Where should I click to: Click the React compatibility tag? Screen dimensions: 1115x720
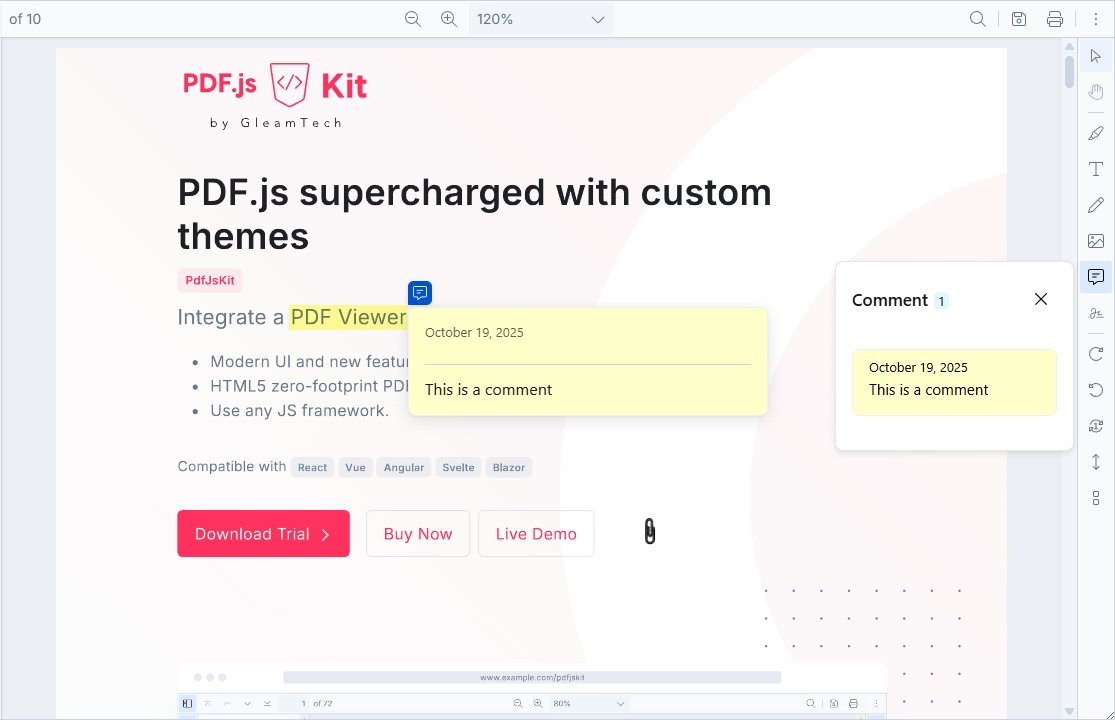point(312,467)
